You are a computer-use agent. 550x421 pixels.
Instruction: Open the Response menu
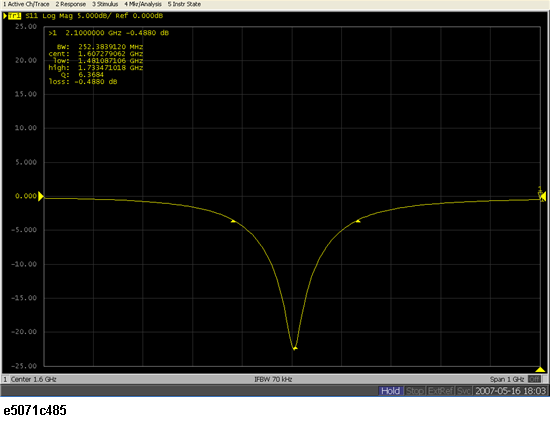click(71, 4)
